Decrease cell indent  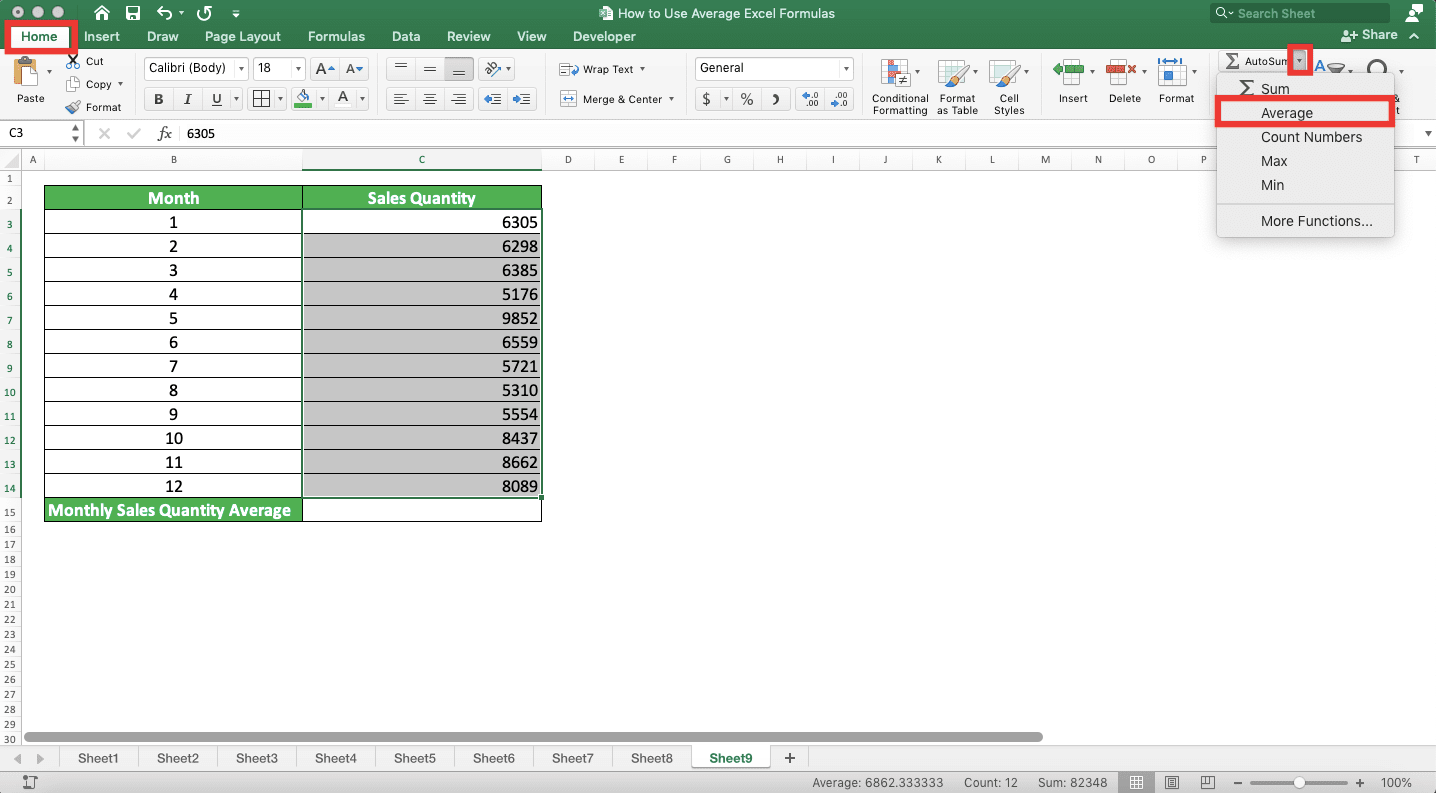tap(491, 99)
